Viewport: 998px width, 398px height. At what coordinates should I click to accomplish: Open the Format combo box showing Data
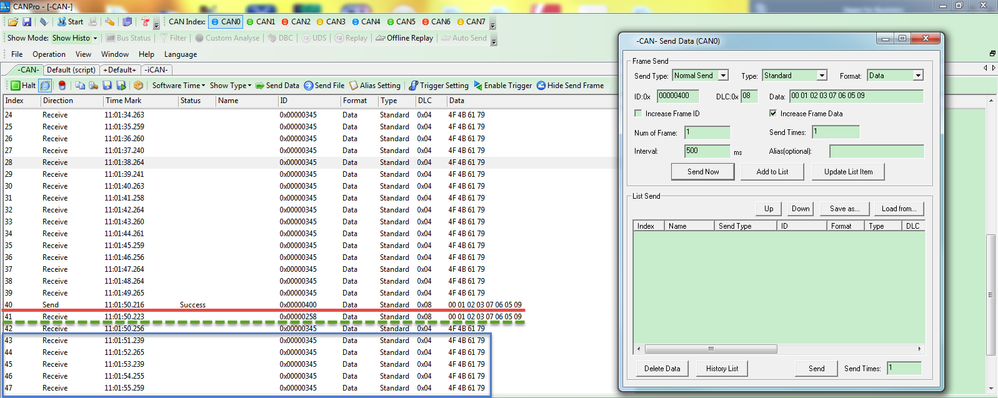point(895,75)
